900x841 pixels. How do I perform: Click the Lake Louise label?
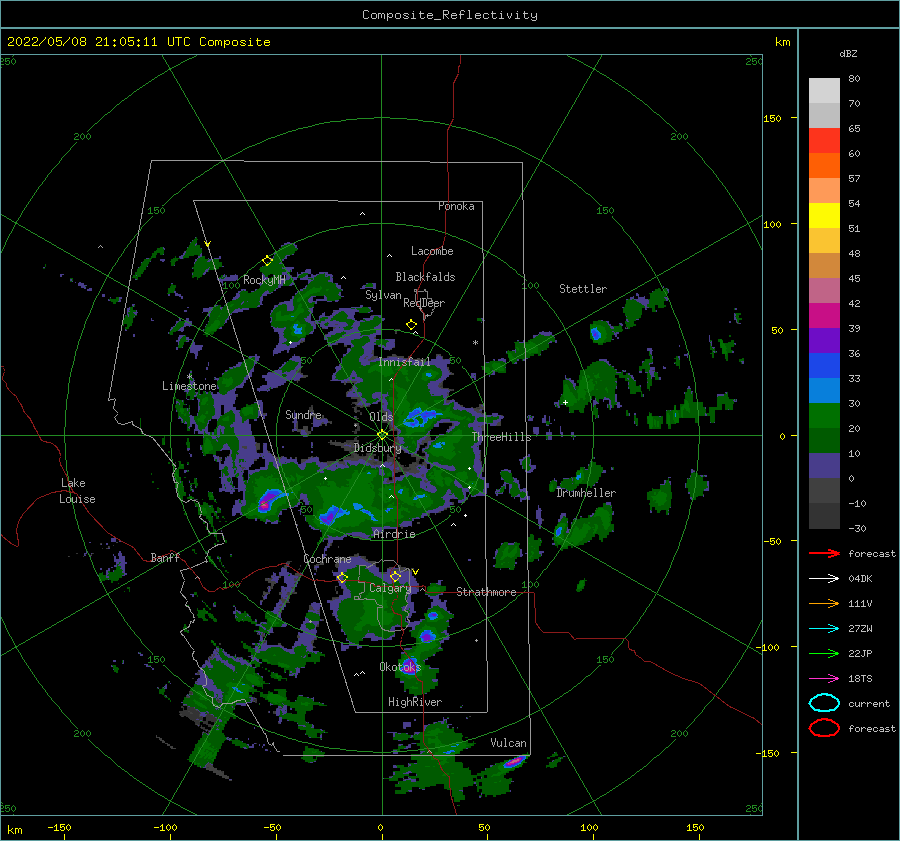click(x=77, y=491)
